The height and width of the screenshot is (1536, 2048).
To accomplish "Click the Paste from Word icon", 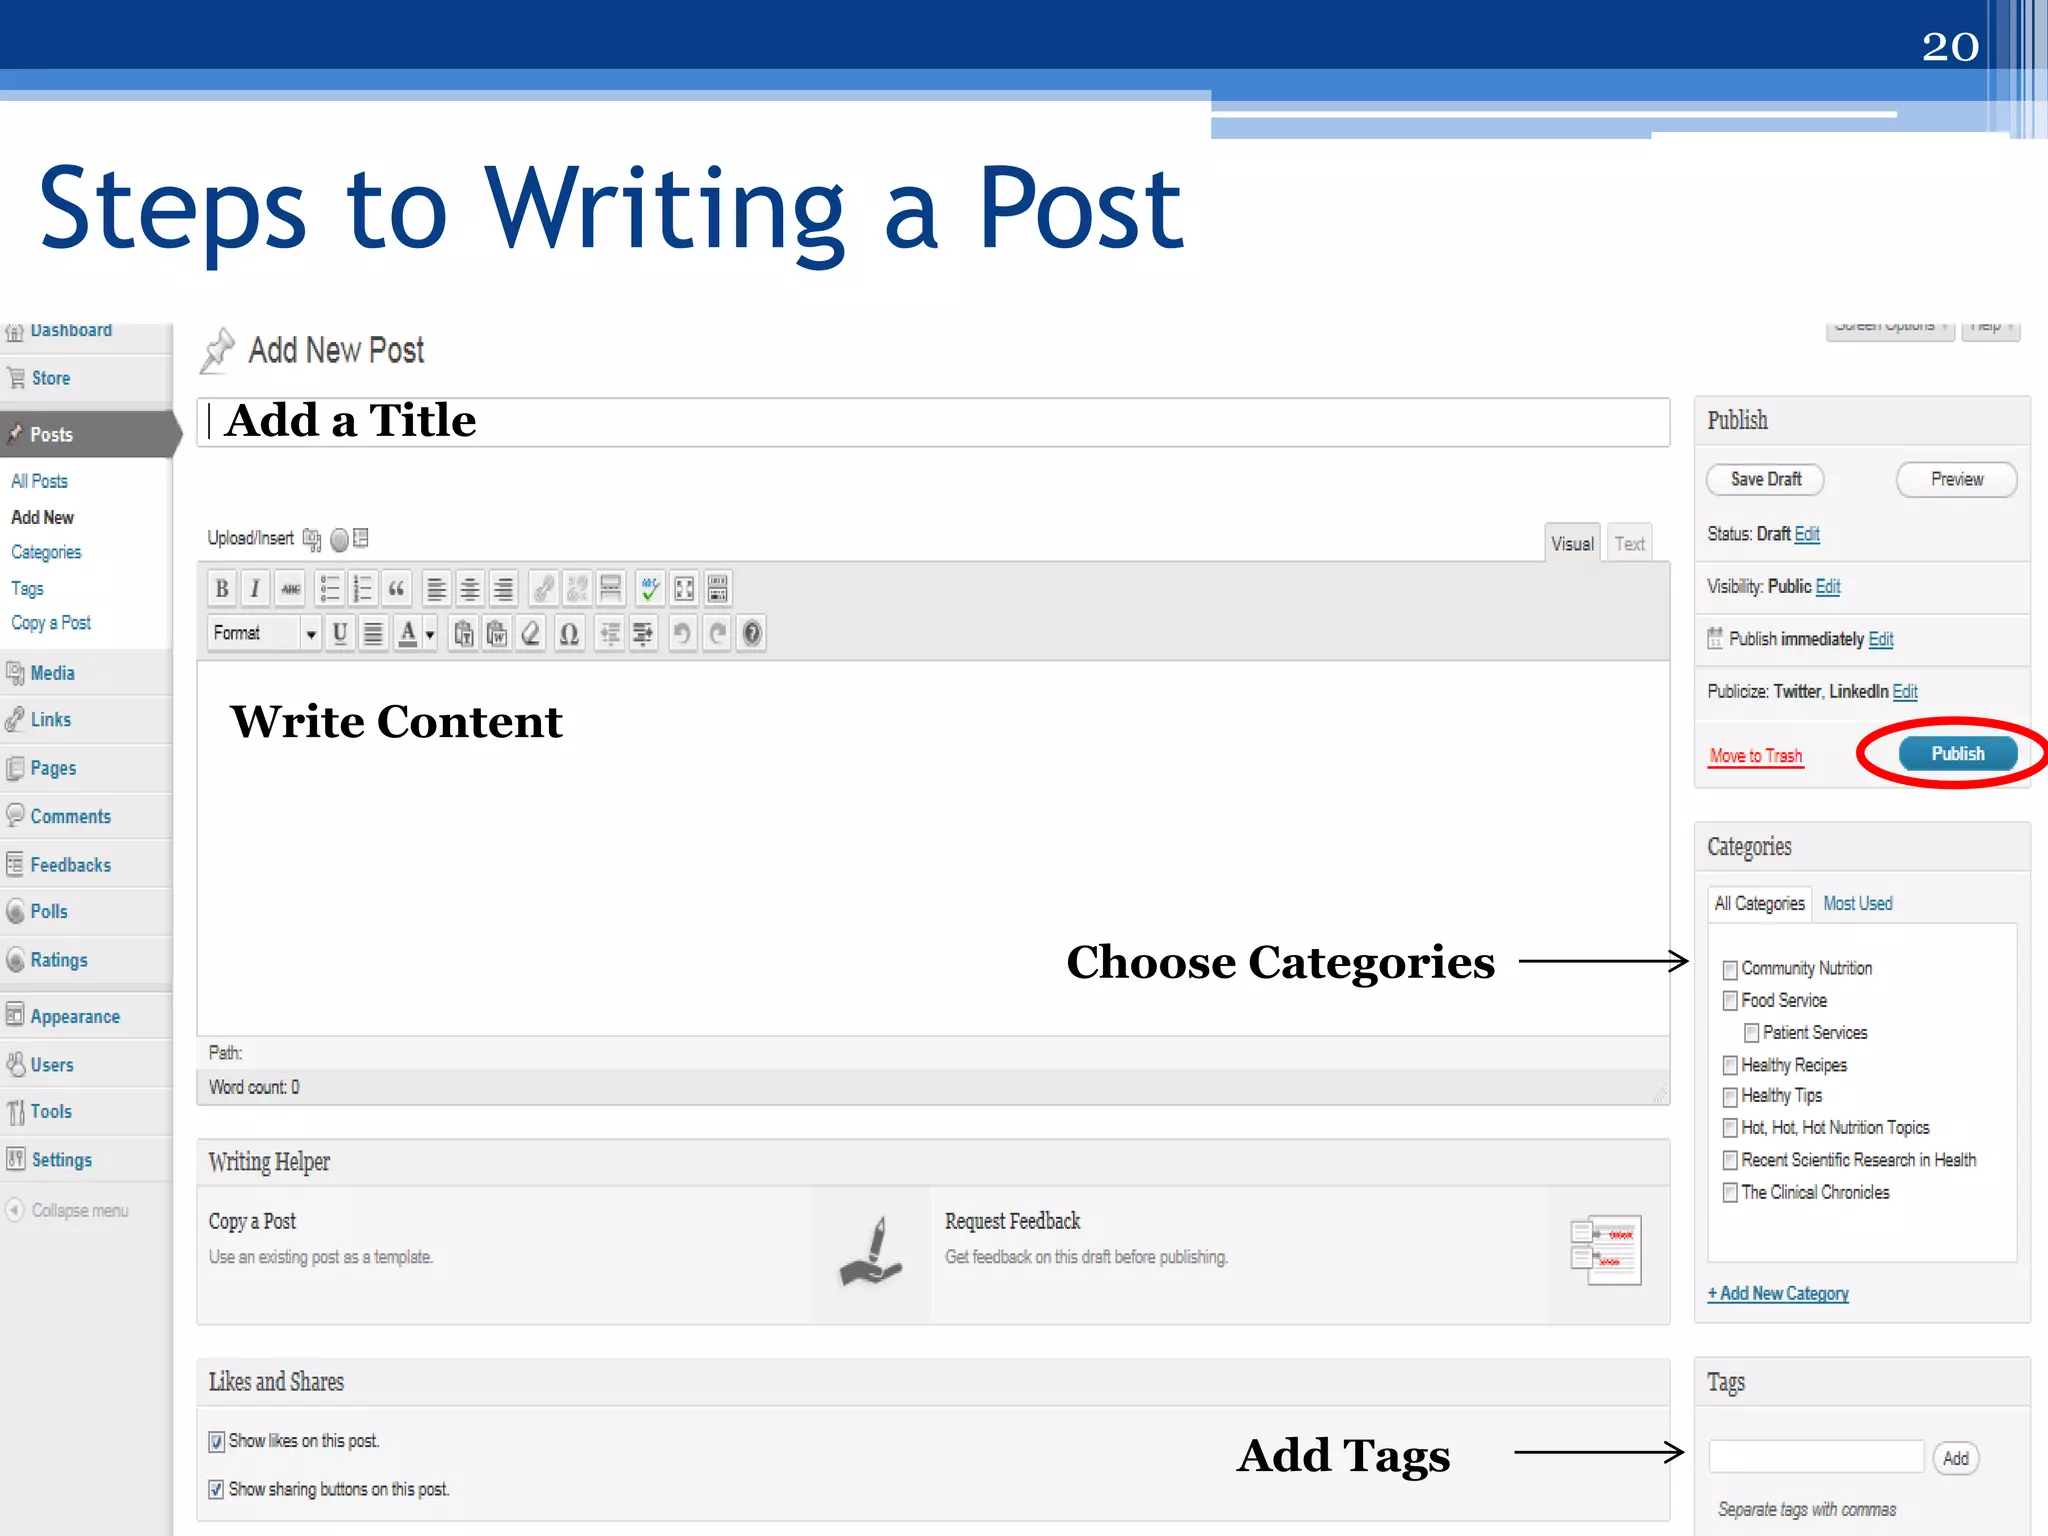I will [x=497, y=634].
